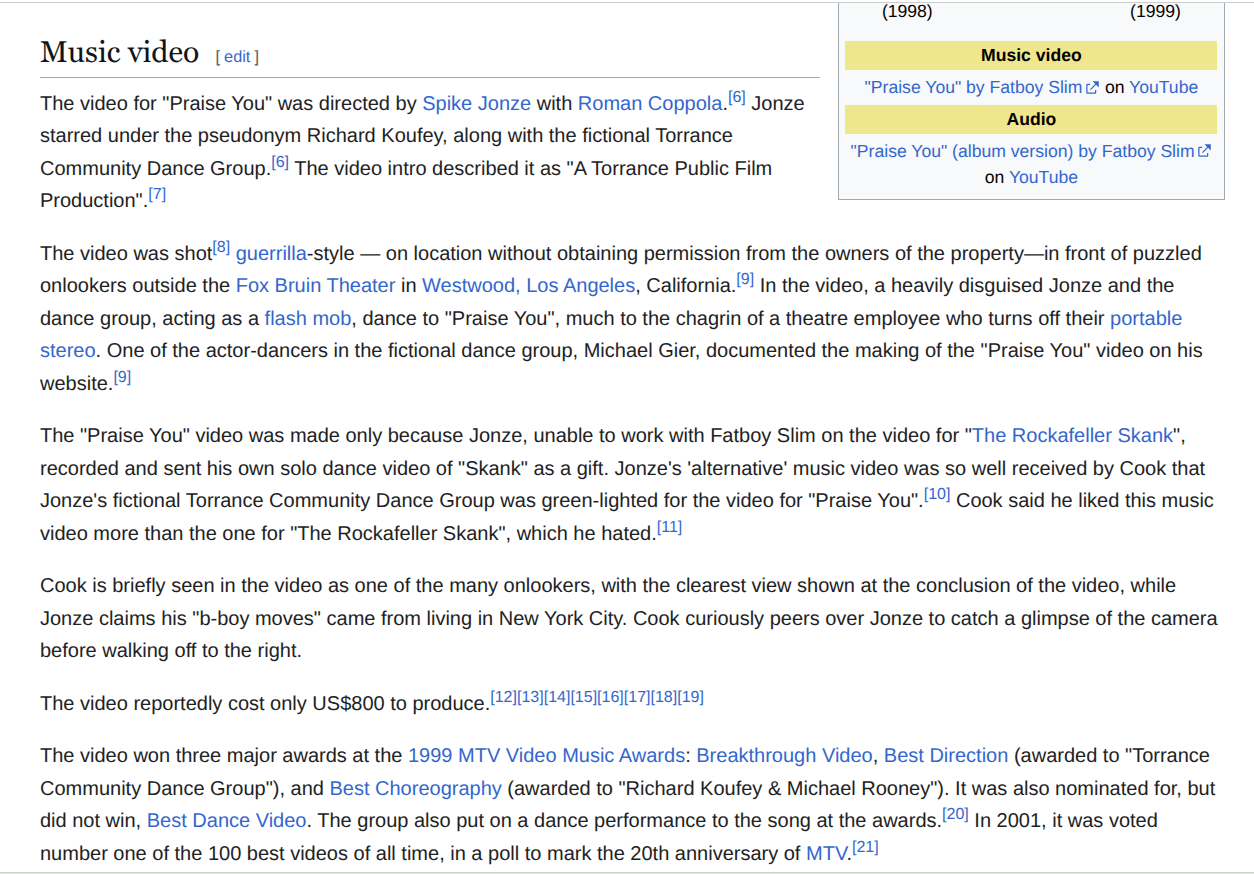Screen dimensions: 1254x874
Task: Click the external link icon after "Fatboy Slim" music video
Action: click(1092, 88)
